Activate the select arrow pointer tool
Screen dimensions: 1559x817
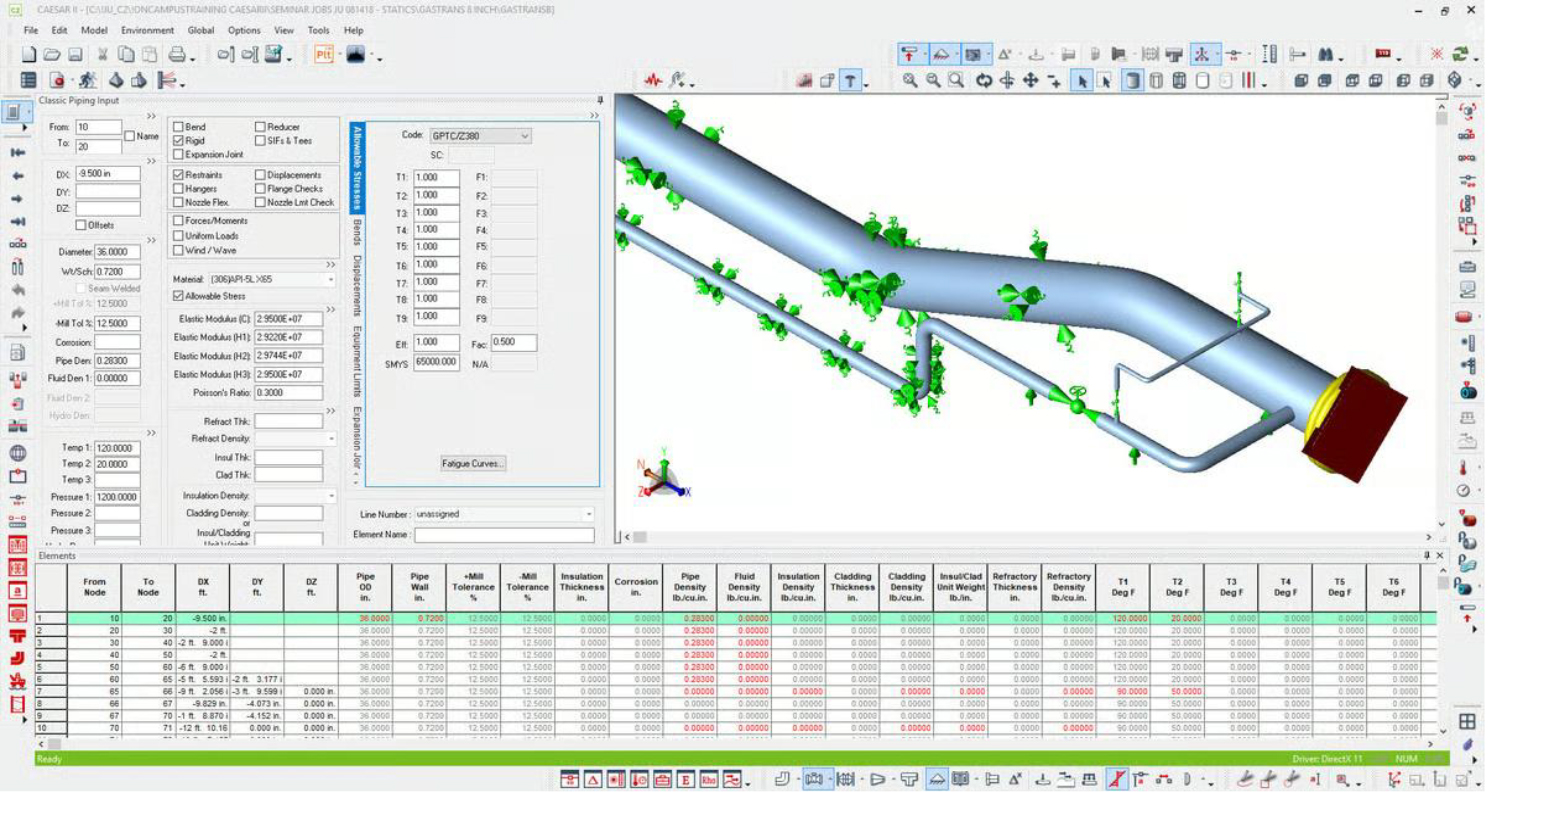pos(1081,81)
